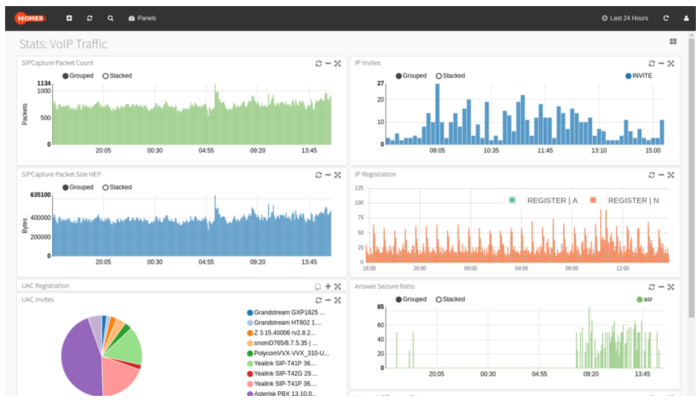The width and height of the screenshot is (700, 402).
Task: Refresh the SIPCapture Packet Count panel
Action: click(x=318, y=63)
